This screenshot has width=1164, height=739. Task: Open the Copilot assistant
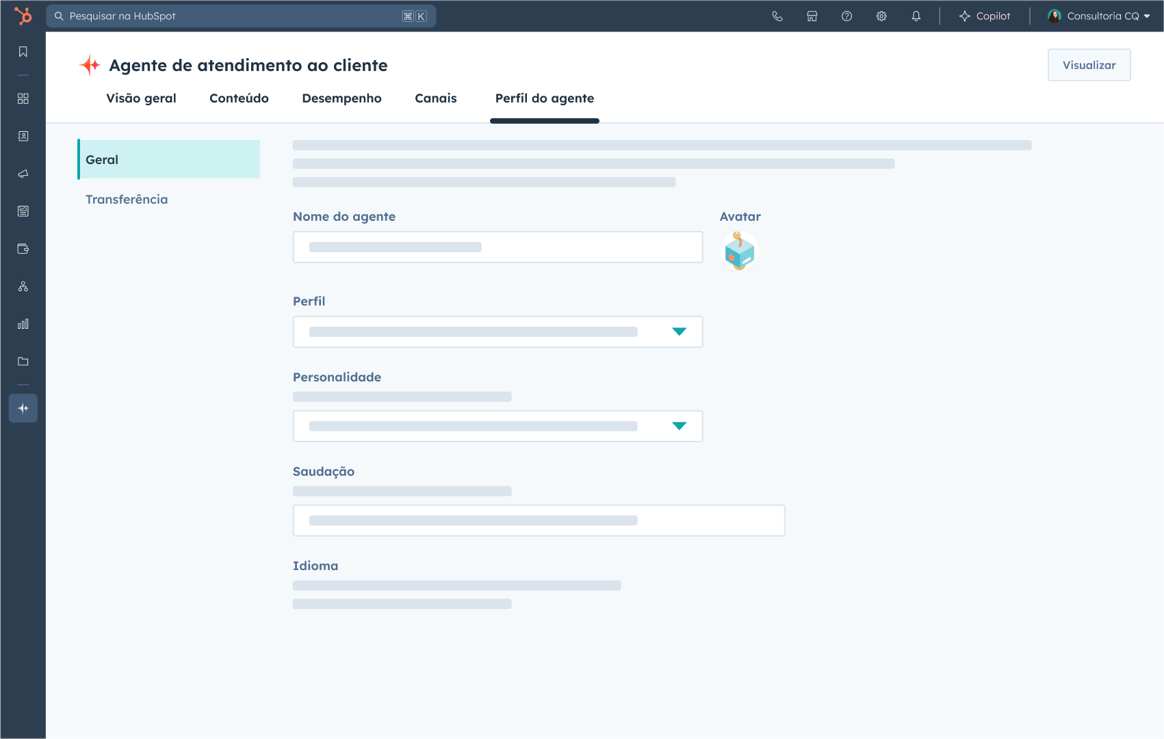coord(984,16)
